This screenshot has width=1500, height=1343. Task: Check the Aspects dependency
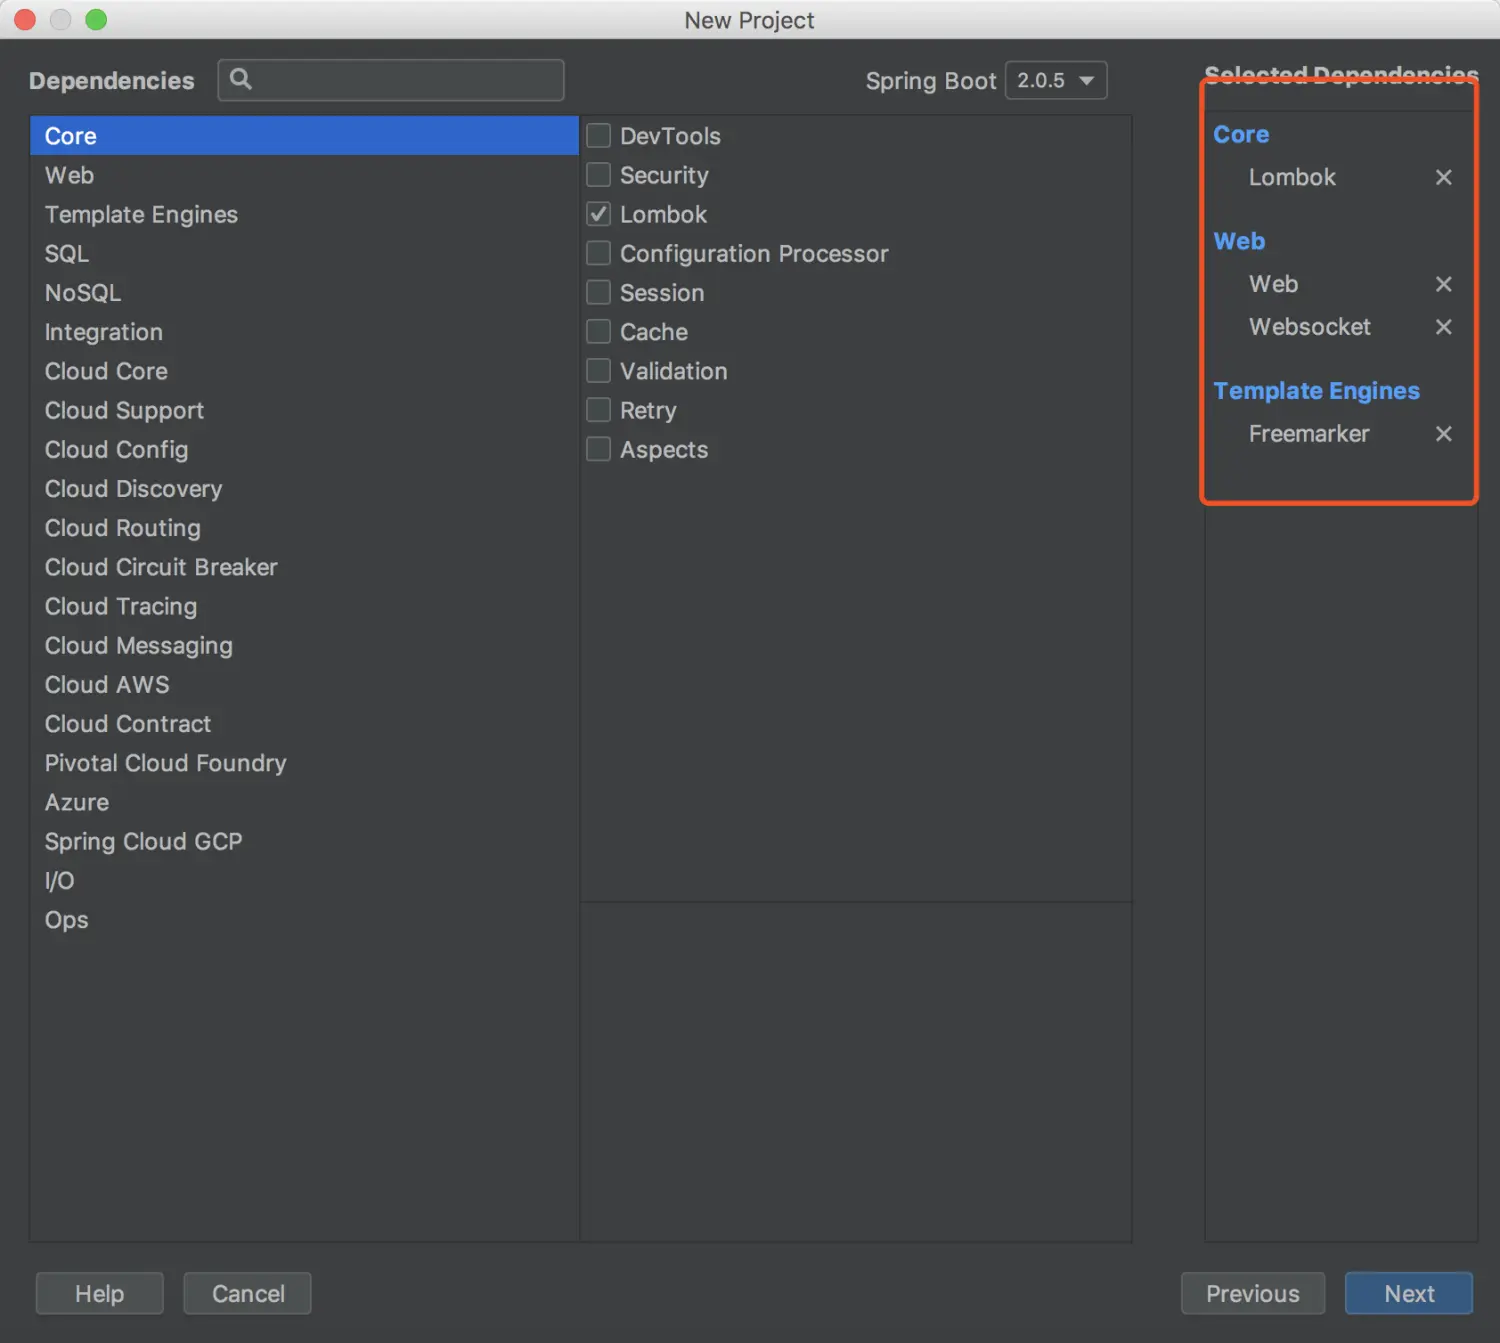point(598,449)
